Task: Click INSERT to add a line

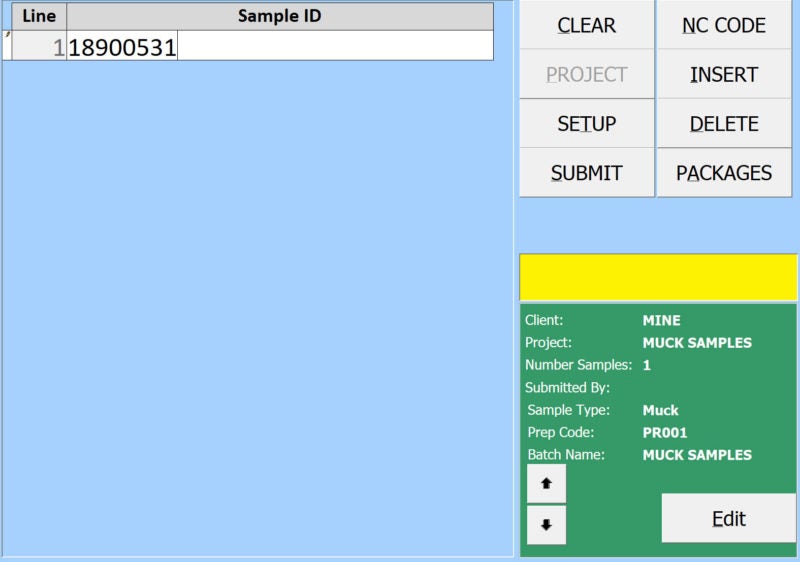Action: click(724, 74)
